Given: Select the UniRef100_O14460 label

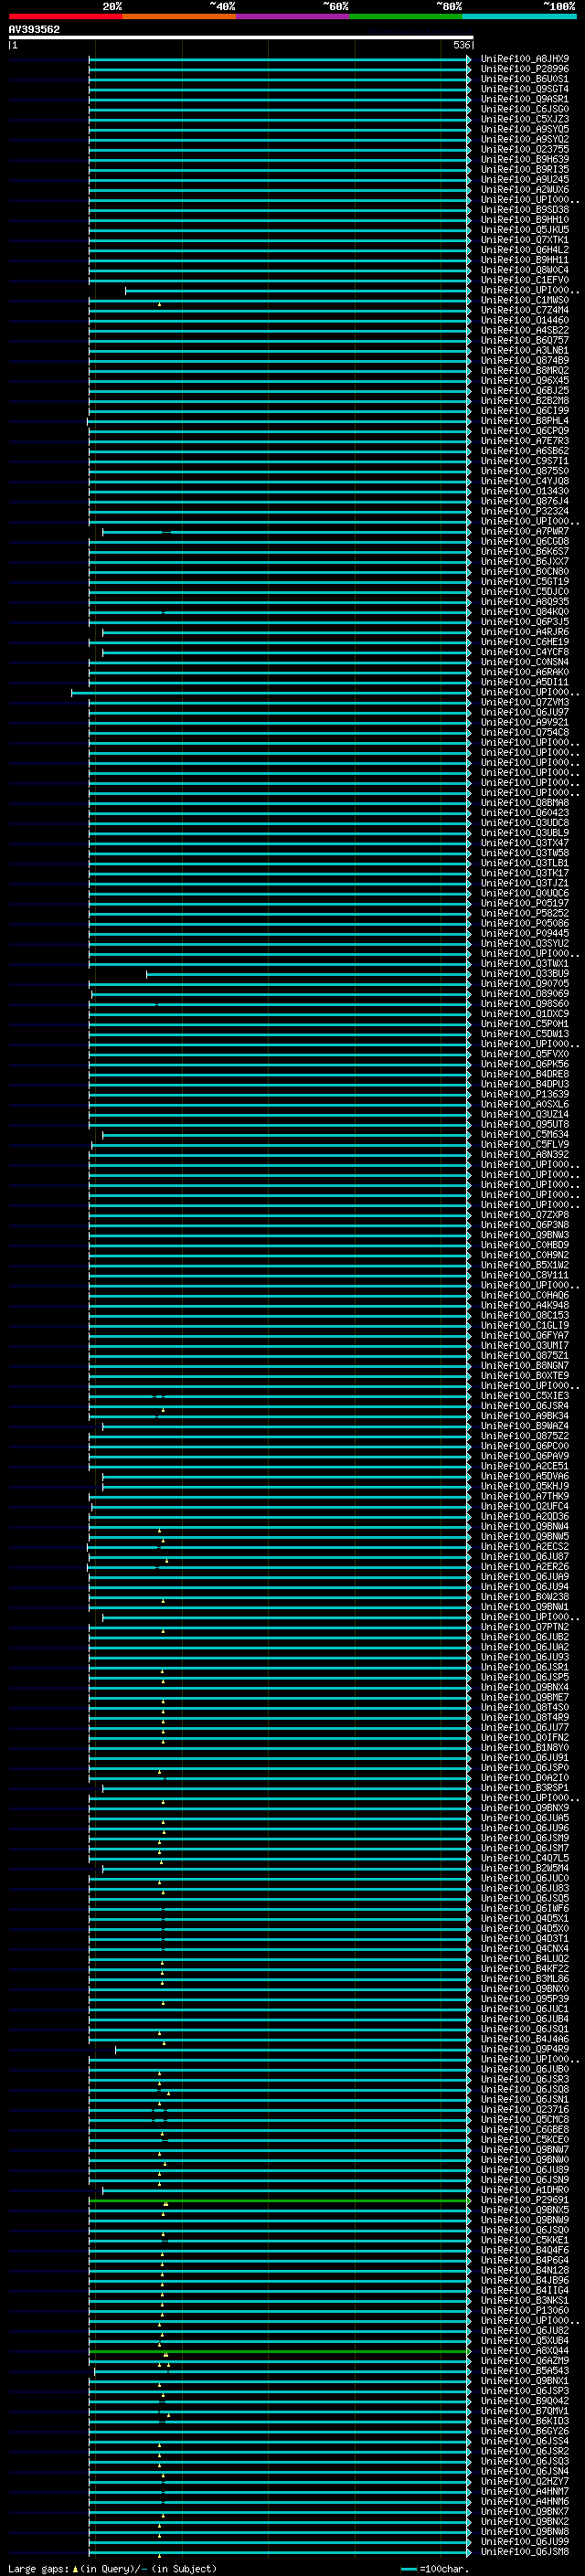Looking at the screenshot, I should click(x=525, y=320).
